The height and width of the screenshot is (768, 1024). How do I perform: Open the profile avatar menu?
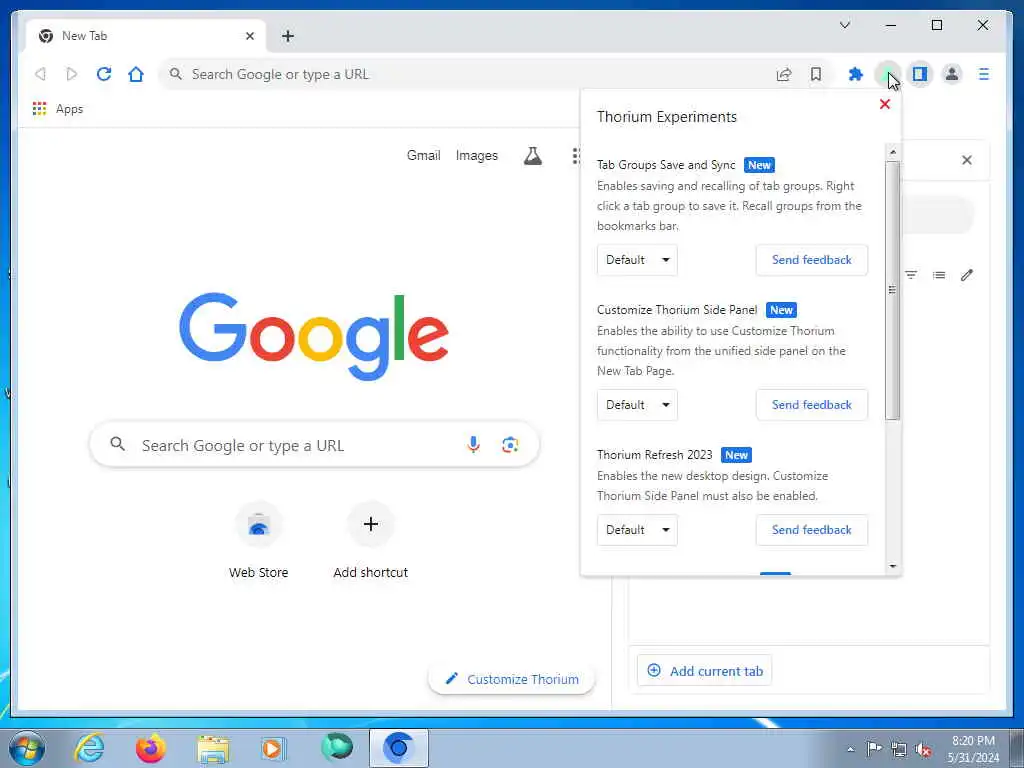pyautogui.click(x=952, y=74)
